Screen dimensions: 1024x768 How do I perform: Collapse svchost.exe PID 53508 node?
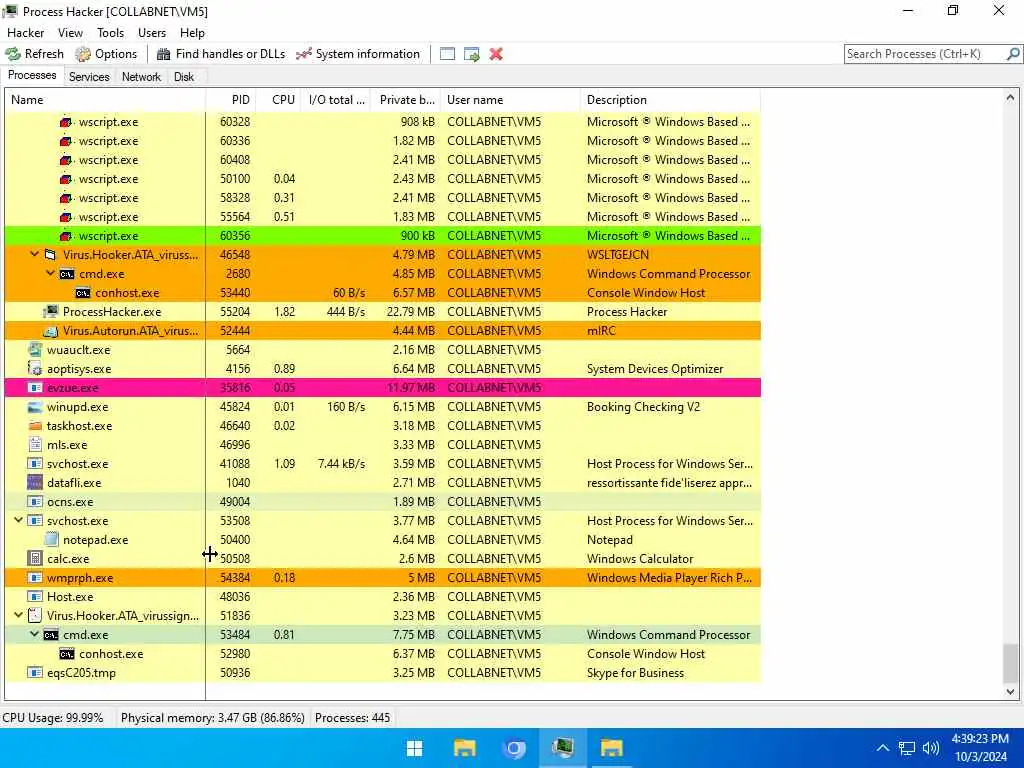click(x=18, y=520)
